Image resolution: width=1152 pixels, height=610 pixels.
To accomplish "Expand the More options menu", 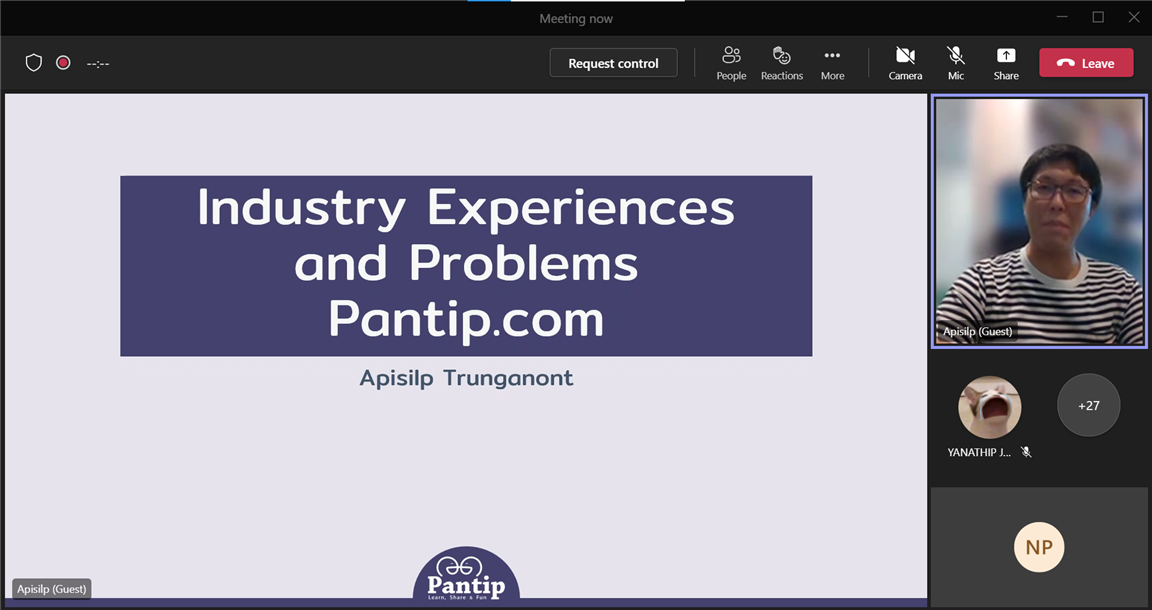I will pos(832,63).
